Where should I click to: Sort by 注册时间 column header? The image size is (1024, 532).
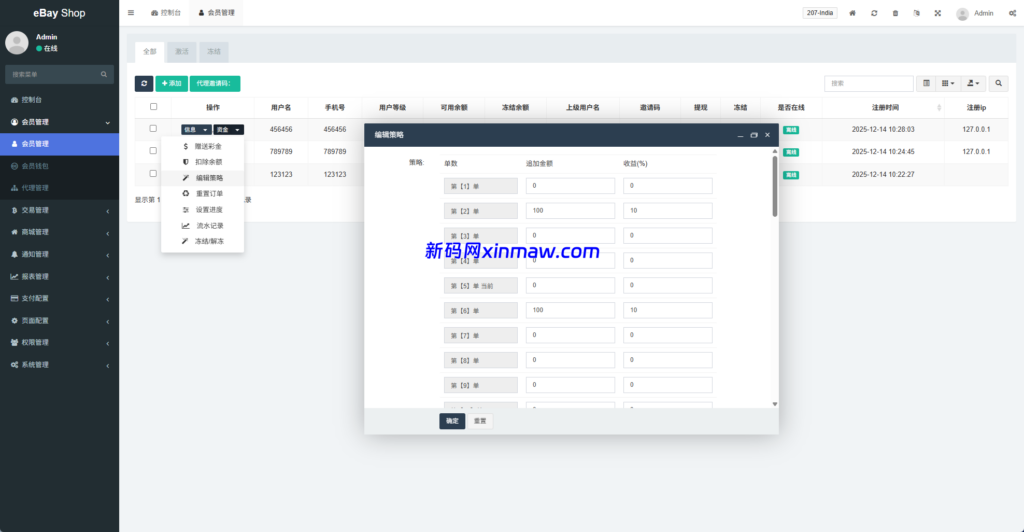885,108
